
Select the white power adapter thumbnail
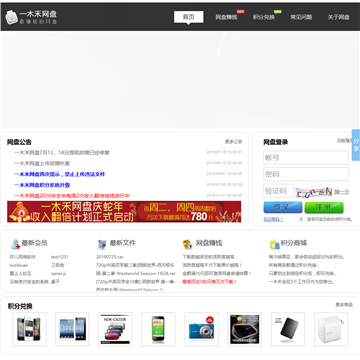331,329
